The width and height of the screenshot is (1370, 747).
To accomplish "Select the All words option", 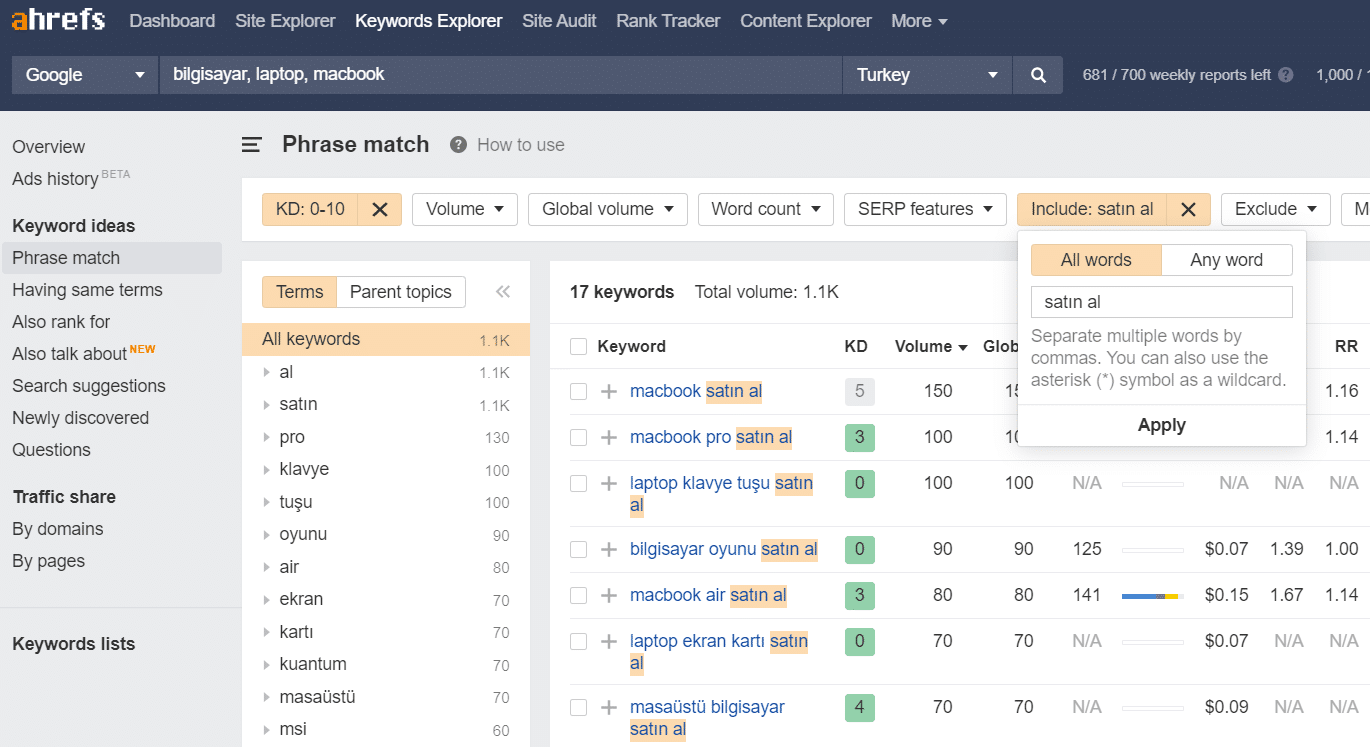I will [1096, 260].
